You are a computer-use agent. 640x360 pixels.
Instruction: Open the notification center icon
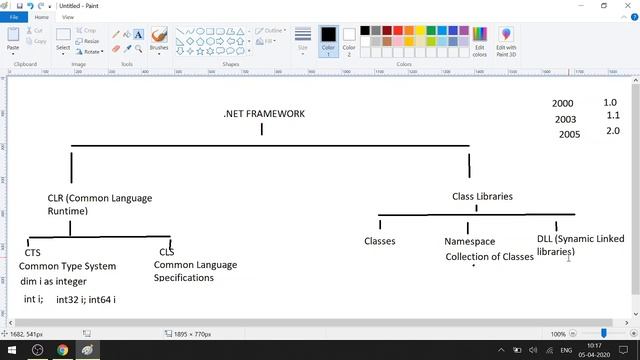623,350
